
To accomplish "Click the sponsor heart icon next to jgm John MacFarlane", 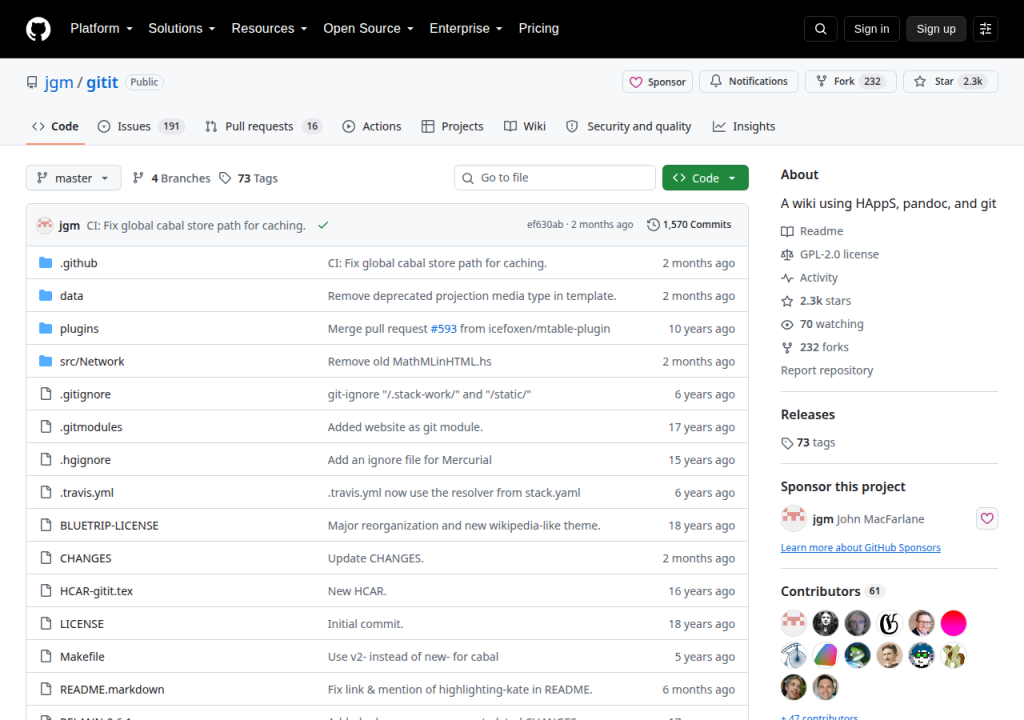I will tap(987, 519).
